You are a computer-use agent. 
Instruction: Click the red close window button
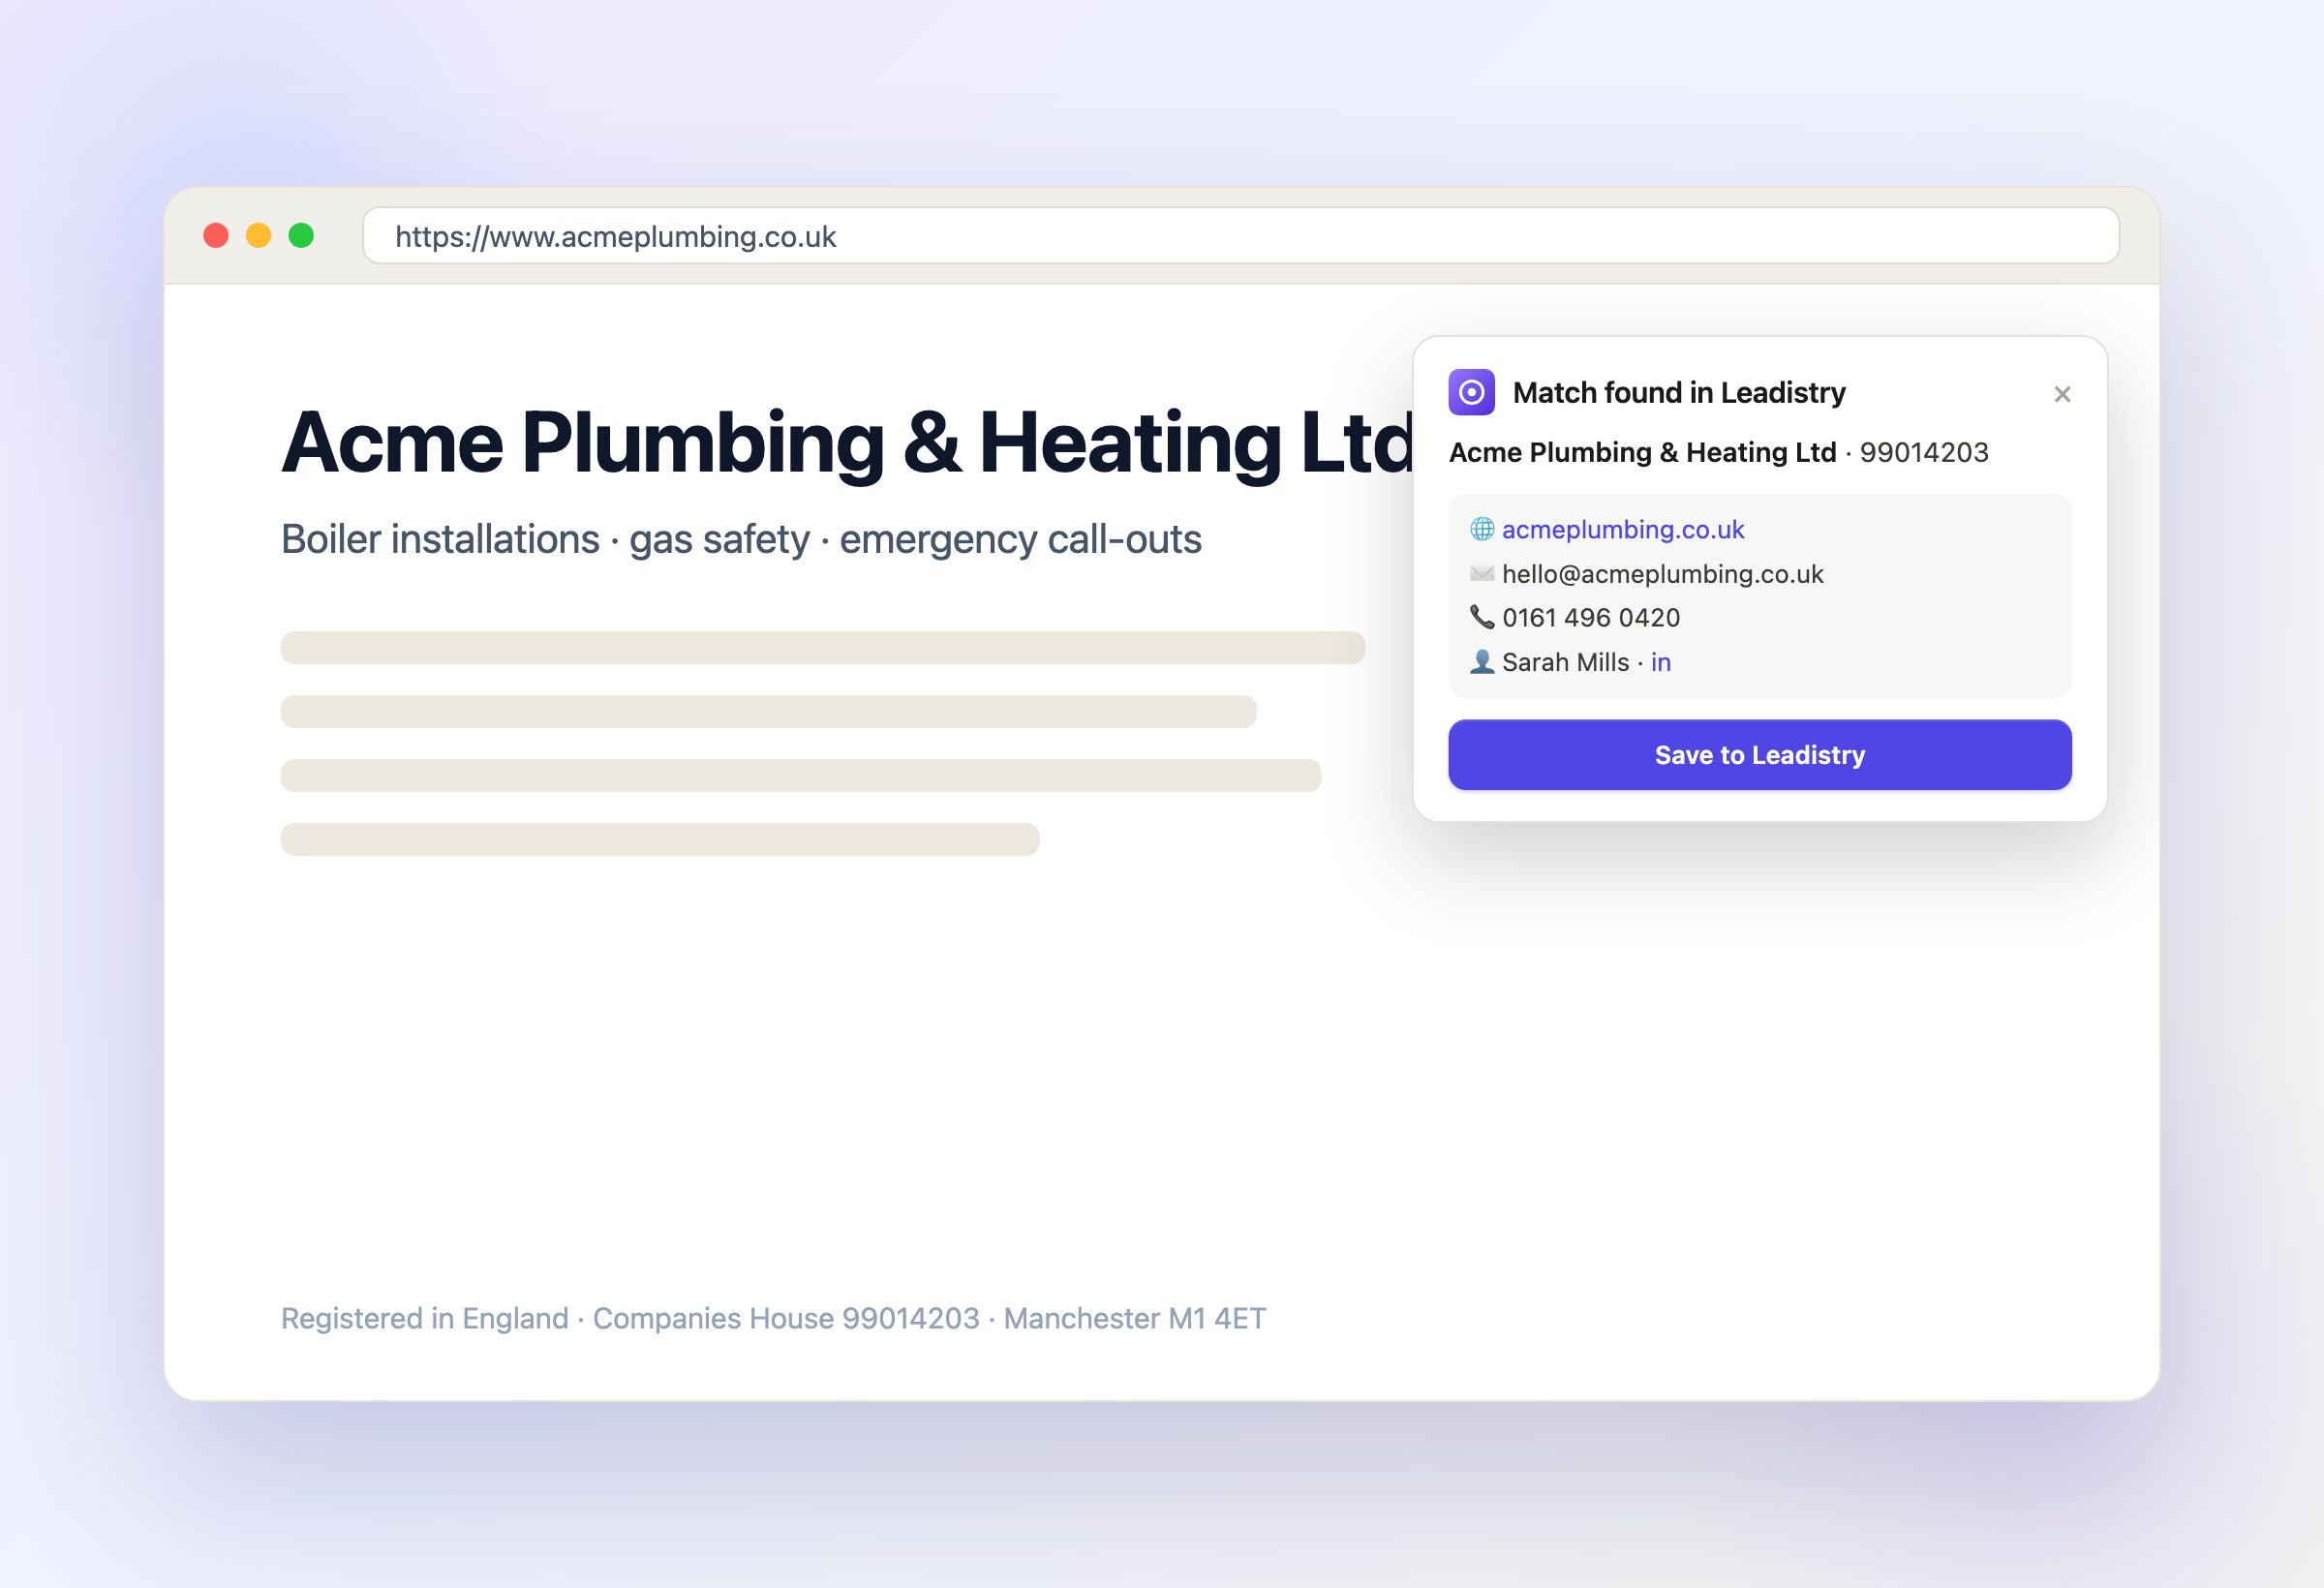click(x=216, y=235)
